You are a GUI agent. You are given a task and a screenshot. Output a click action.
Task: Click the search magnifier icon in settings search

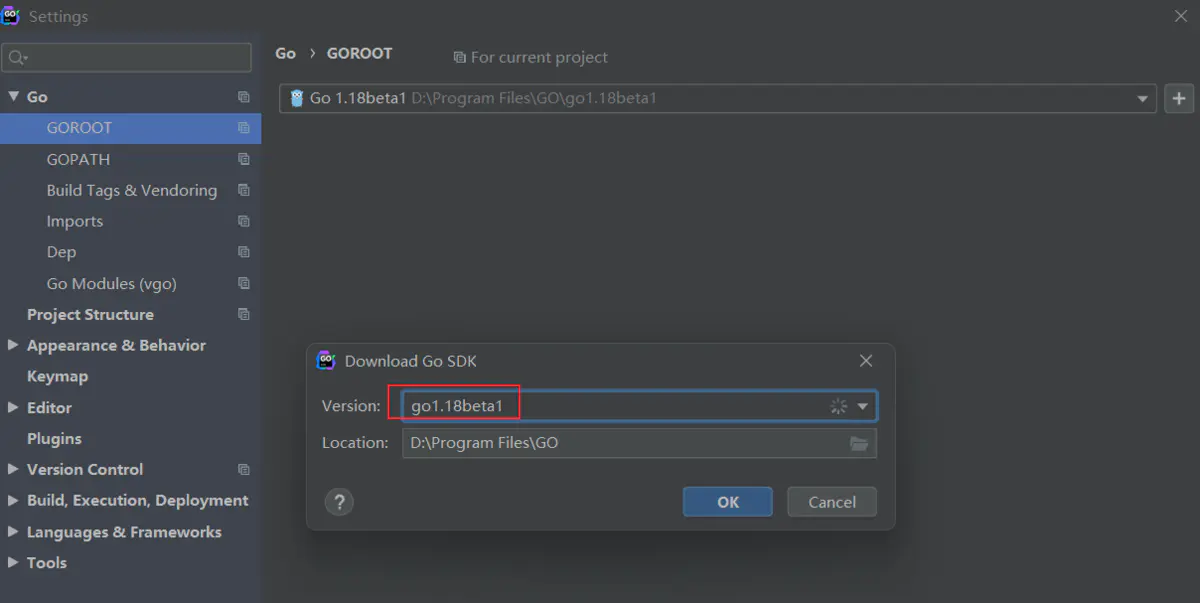(x=17, y=58)
